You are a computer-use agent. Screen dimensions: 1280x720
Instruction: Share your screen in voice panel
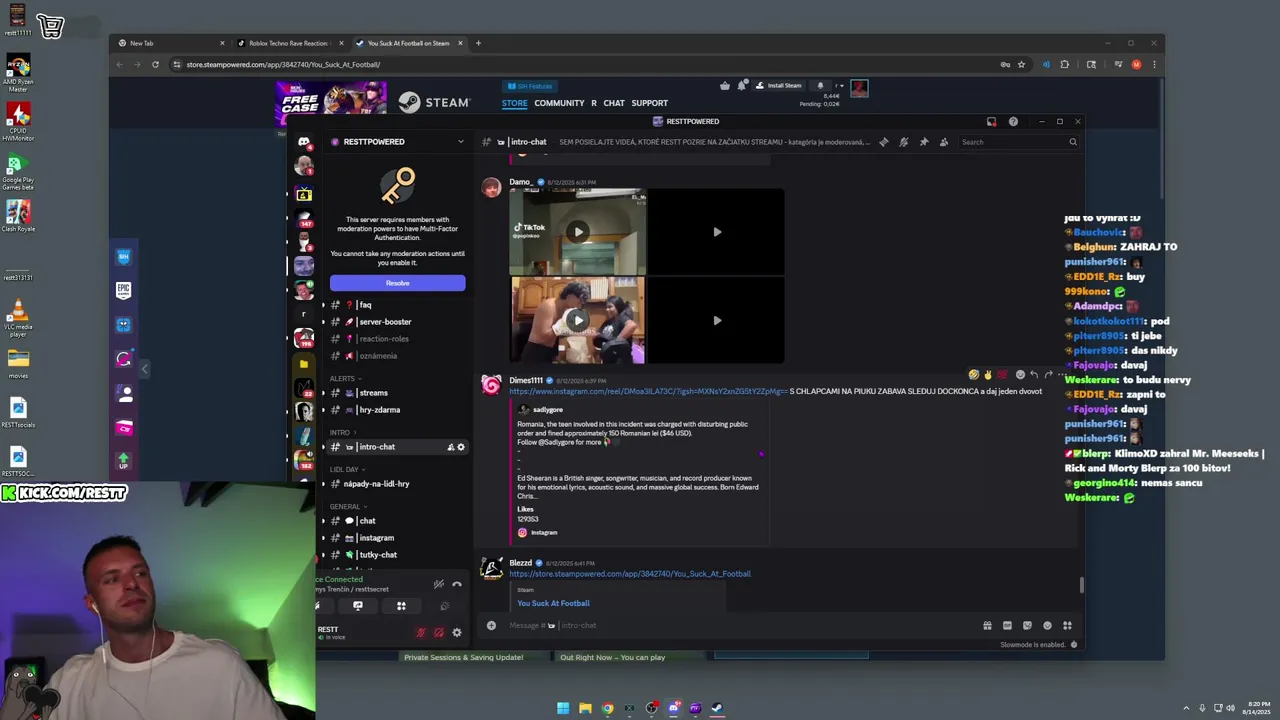(x=358, y=606)
